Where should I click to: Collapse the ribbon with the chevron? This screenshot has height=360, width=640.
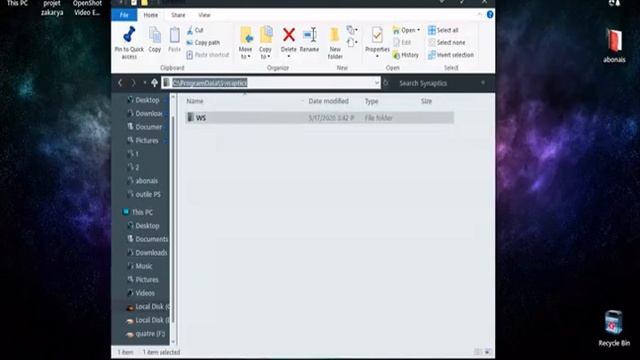(480, 15)
